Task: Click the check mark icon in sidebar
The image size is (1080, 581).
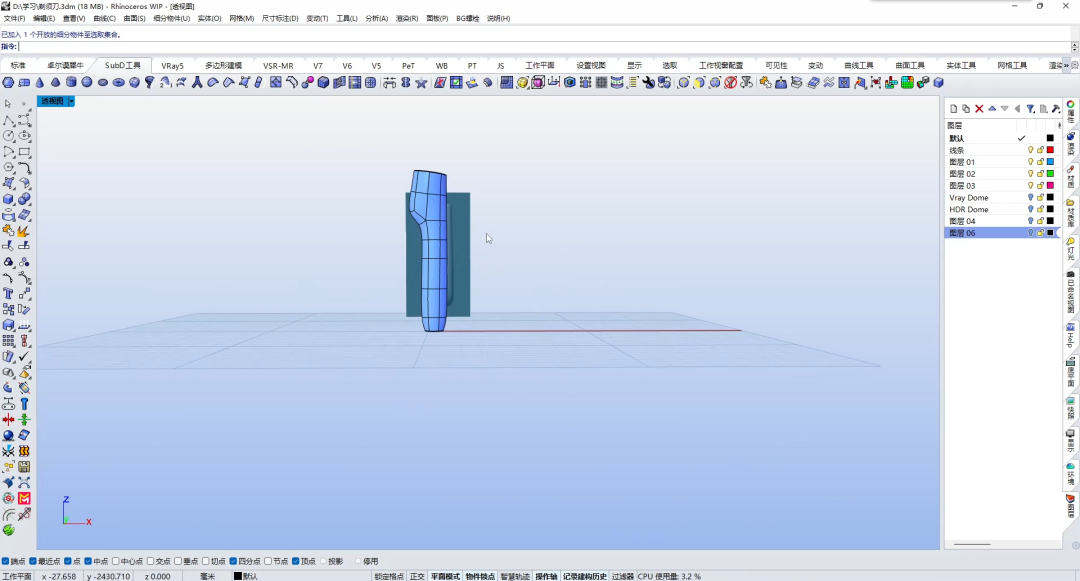Action: [24, 357]
